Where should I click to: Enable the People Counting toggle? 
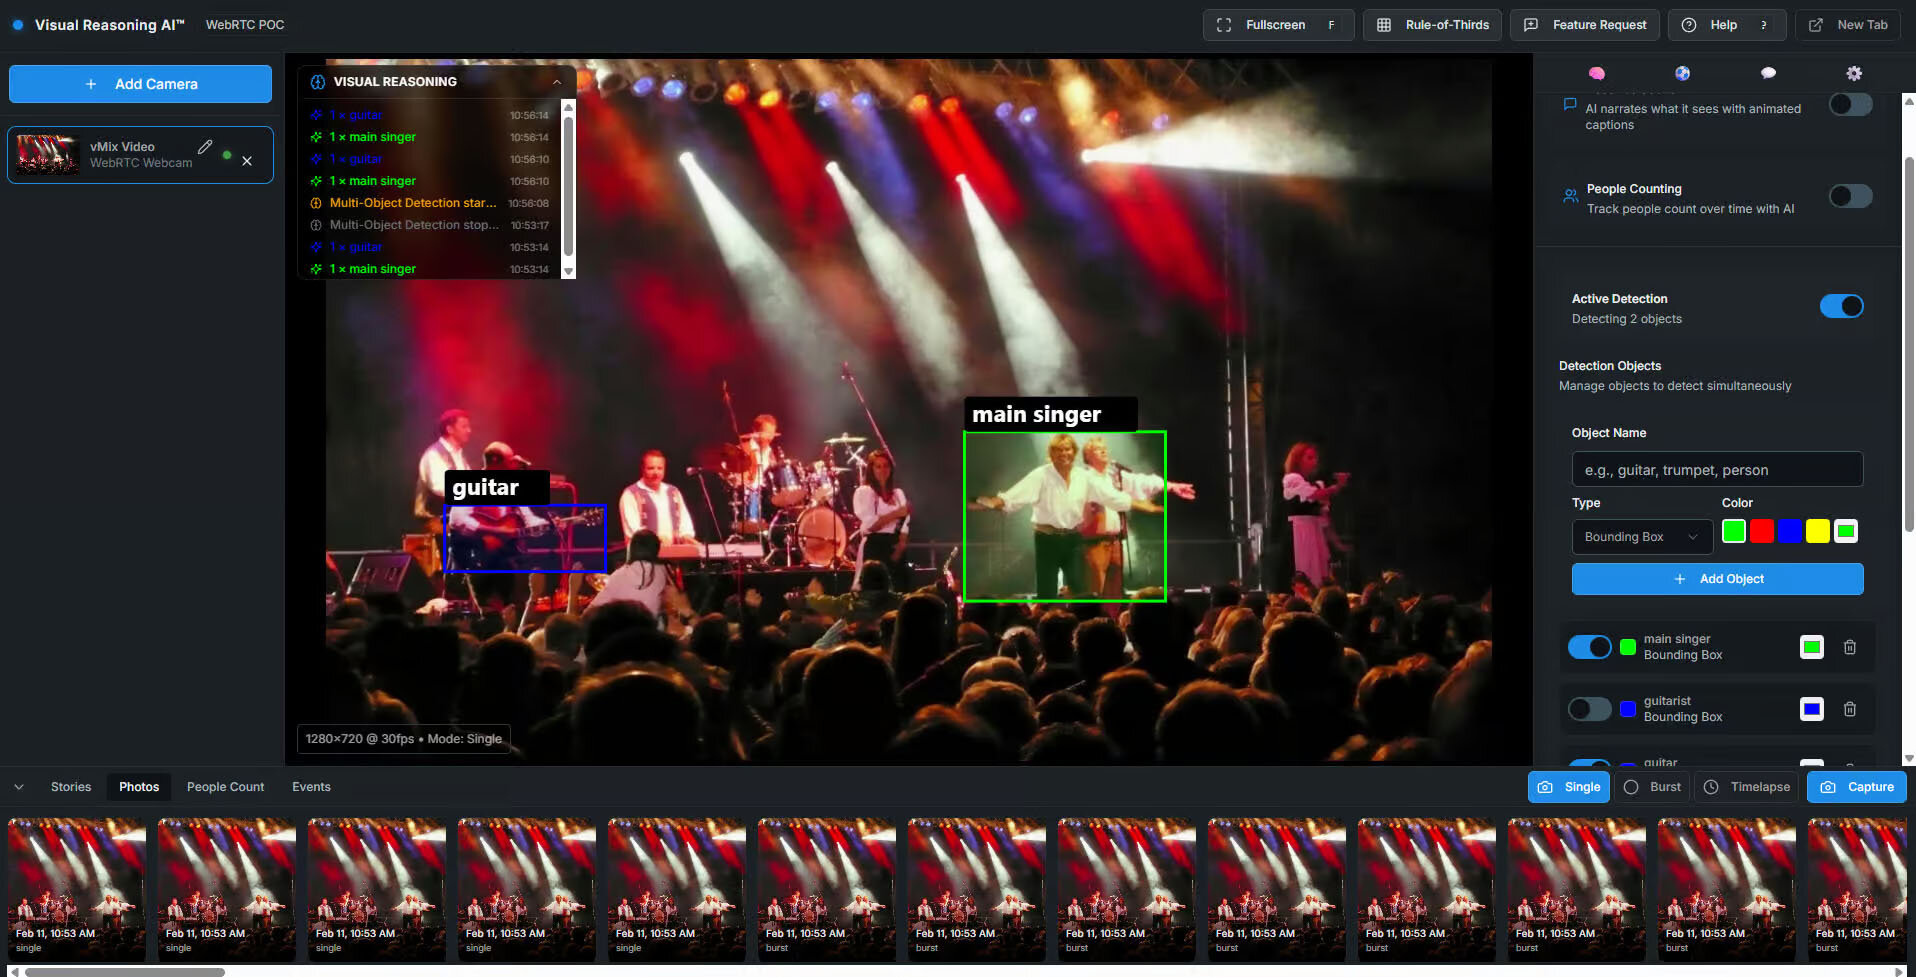[x=1850, y=197]
